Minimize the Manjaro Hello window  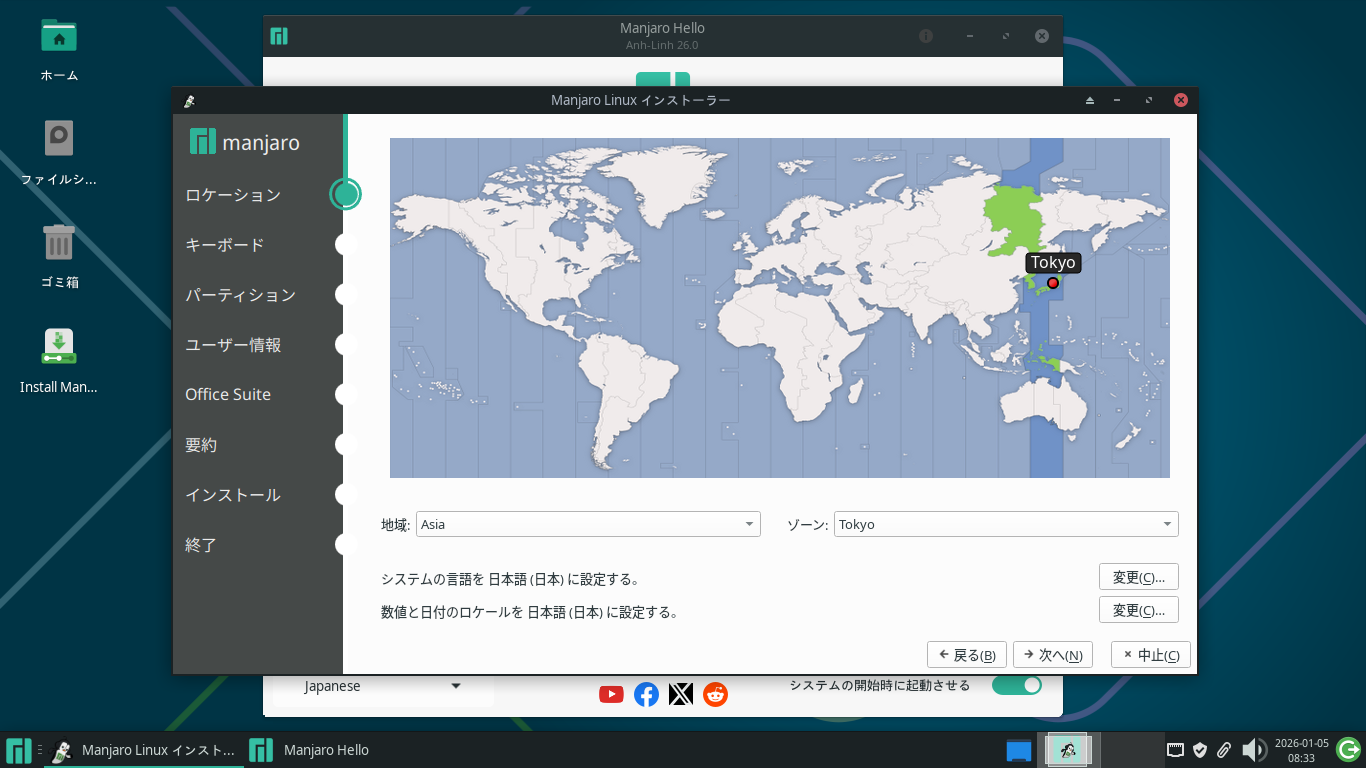coord(970,36)
